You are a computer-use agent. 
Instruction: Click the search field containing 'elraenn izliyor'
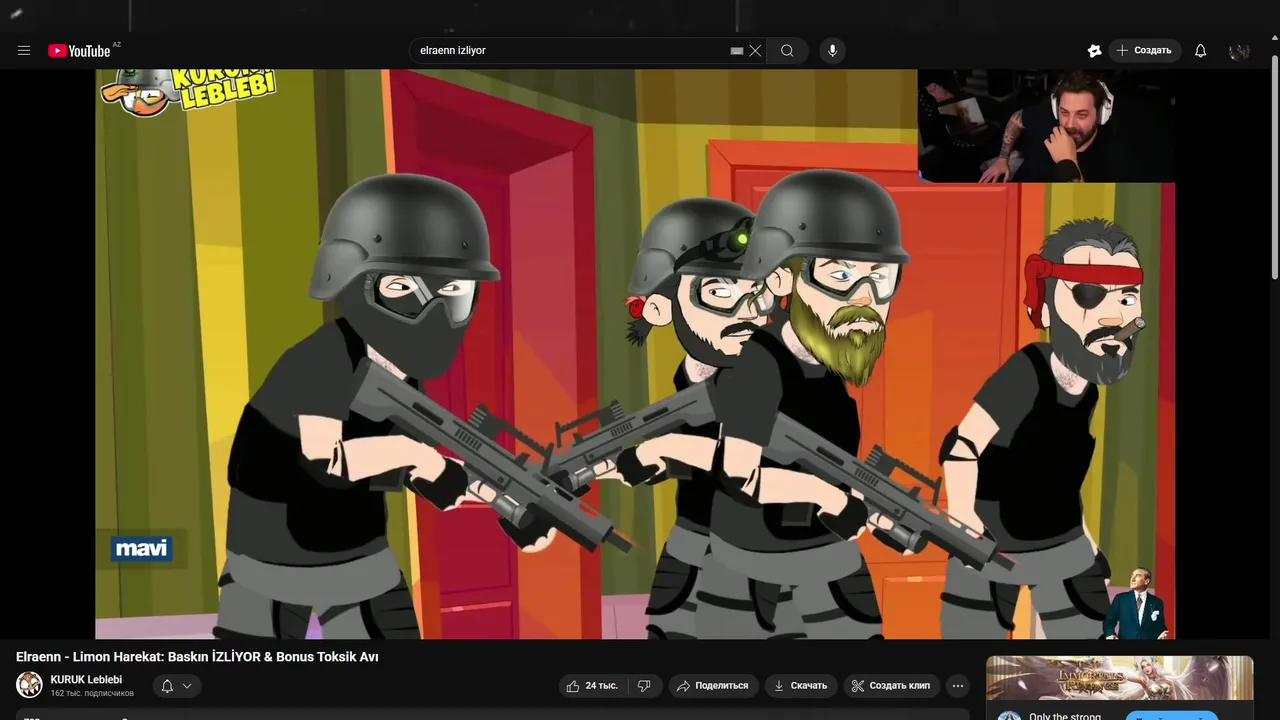[587, 51]
